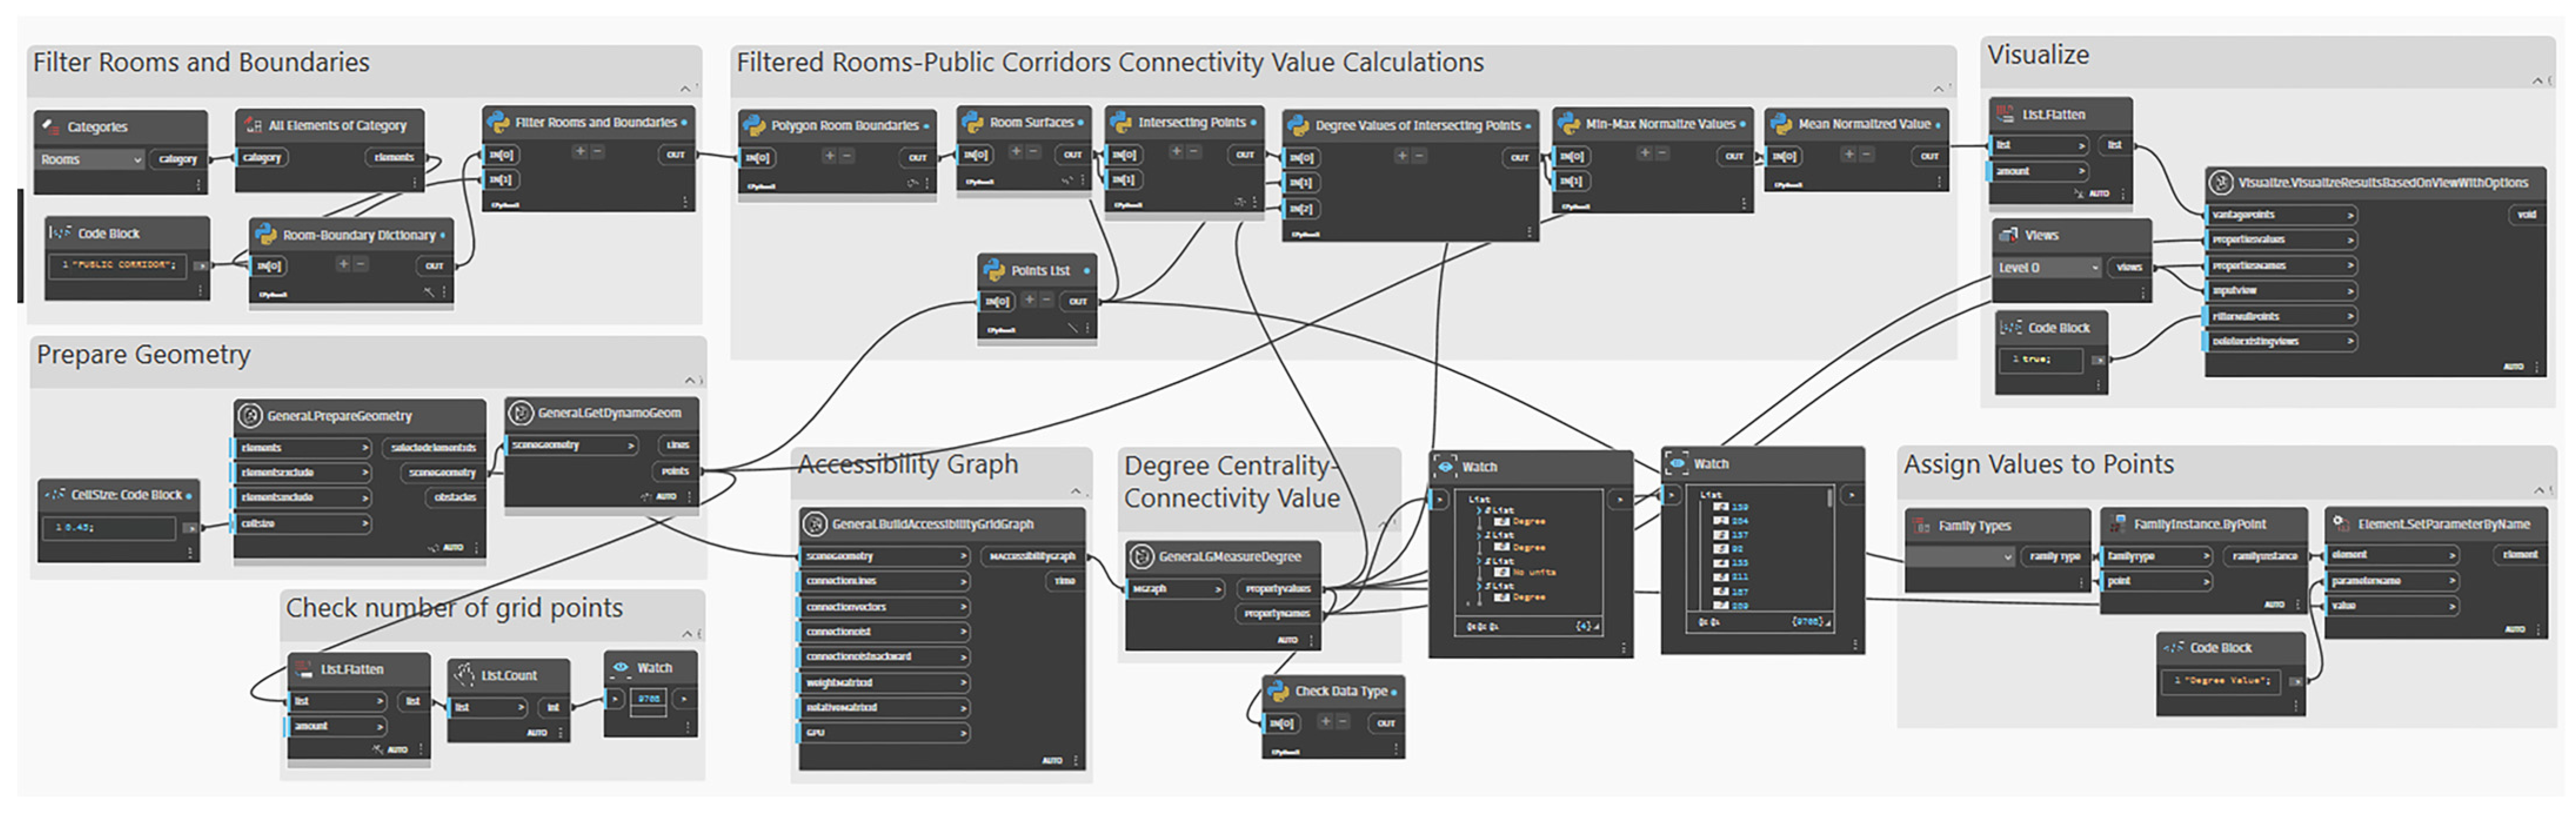Click the FamilyInstance.ByPoint node icon
Screen dimensions: 2576x815
pos(2117,523)
